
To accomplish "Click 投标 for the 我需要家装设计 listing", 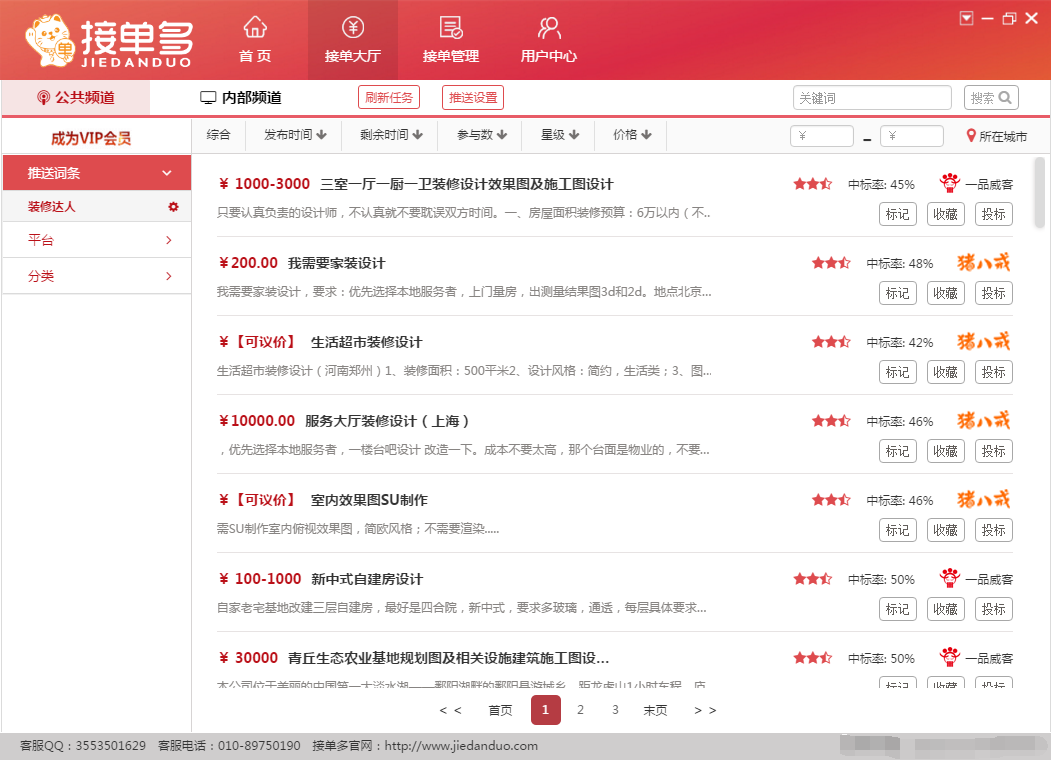I will tap(993, 293).
